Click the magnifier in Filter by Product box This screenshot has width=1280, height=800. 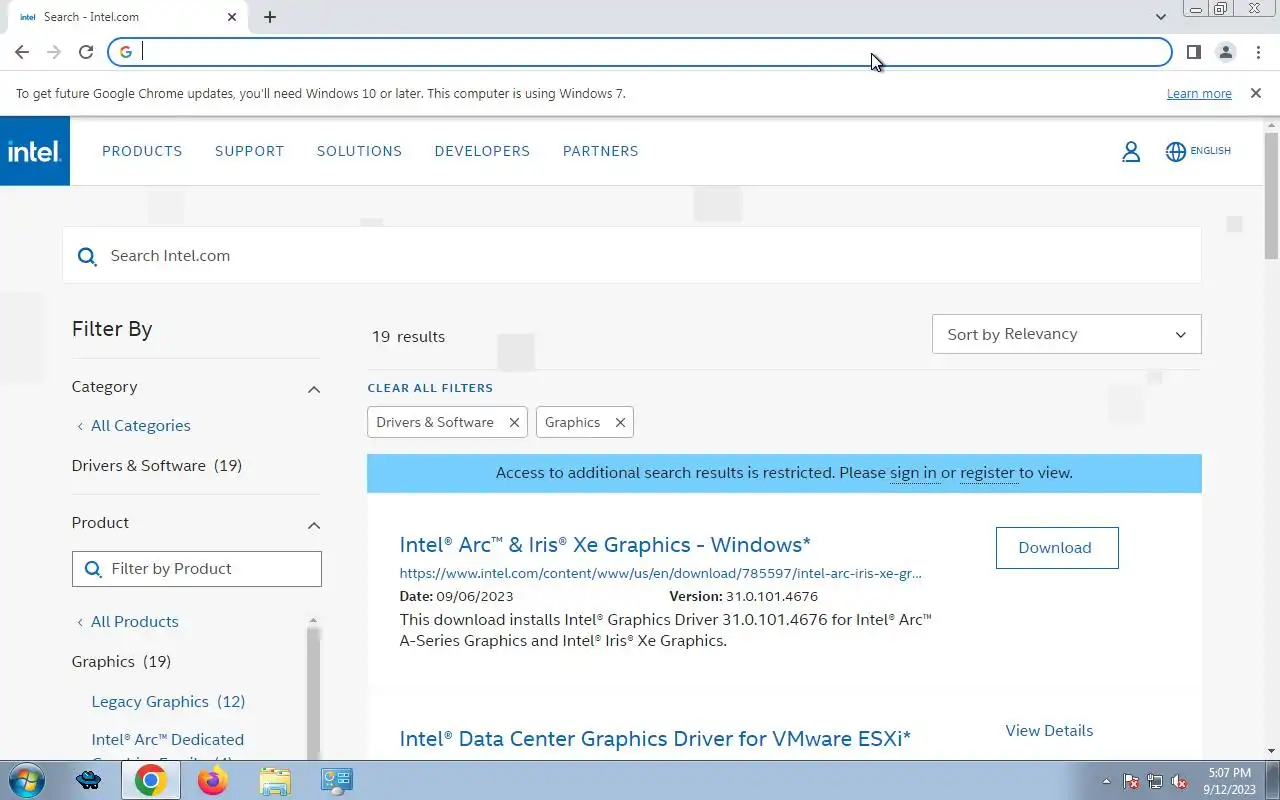click(x=93, y=569)
